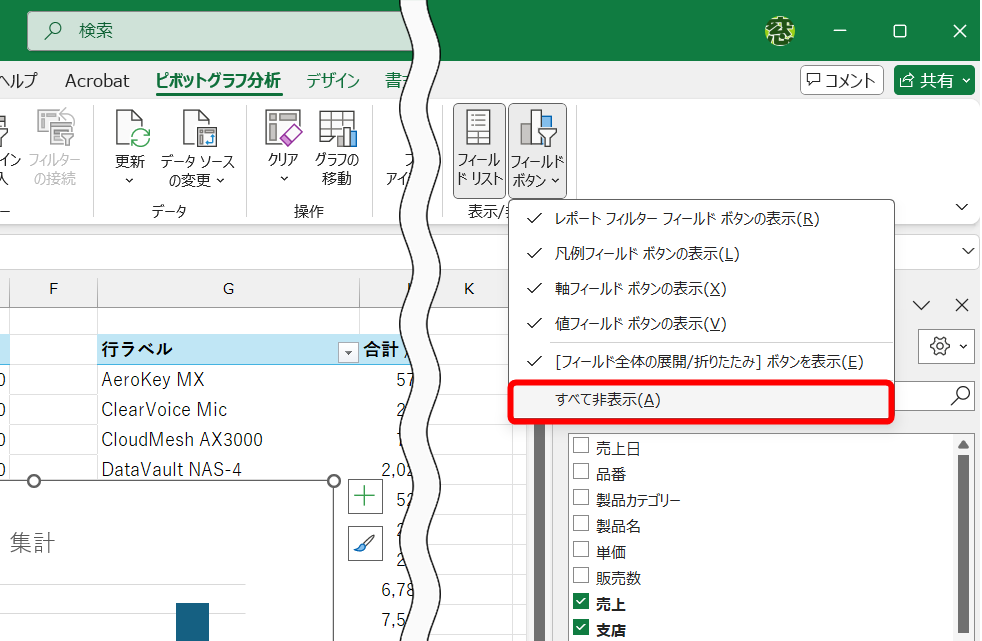
Task: Switch to the デザイン ribbon tab
Action: tap(333, 80)
